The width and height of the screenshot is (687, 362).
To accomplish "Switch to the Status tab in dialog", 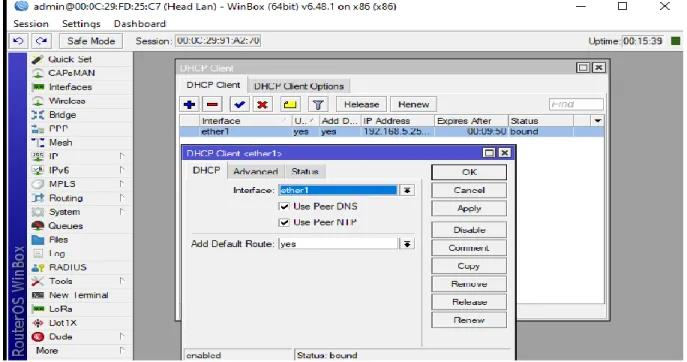I will click(x=305, y=171).
